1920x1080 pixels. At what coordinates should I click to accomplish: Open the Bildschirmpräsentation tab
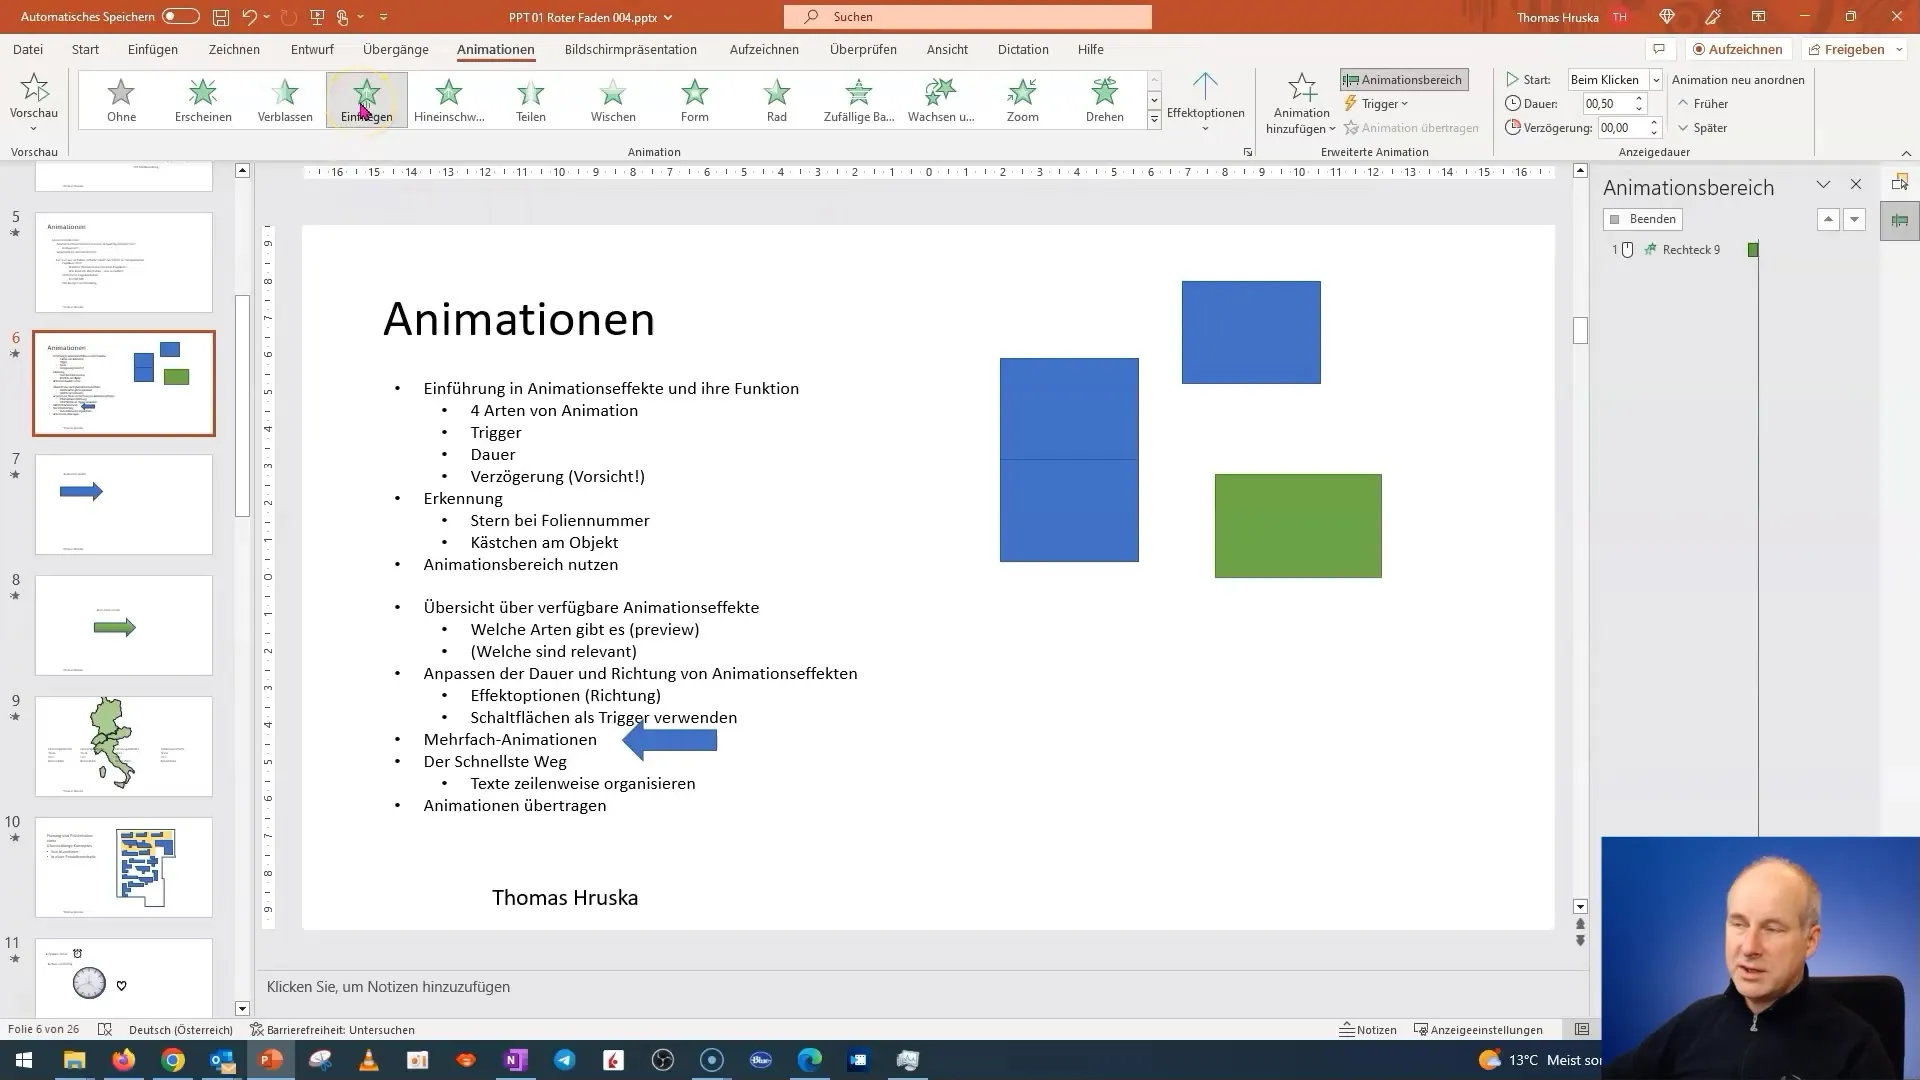tap(631, 49)
